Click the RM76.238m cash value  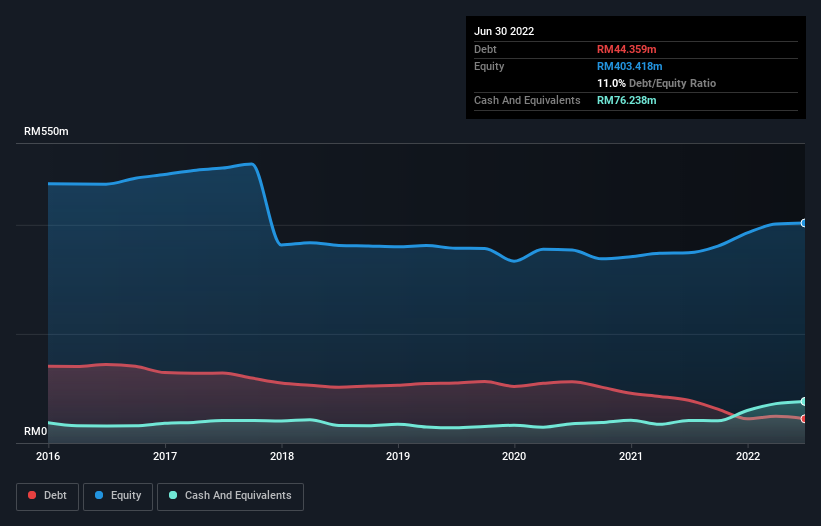point(627,100)
